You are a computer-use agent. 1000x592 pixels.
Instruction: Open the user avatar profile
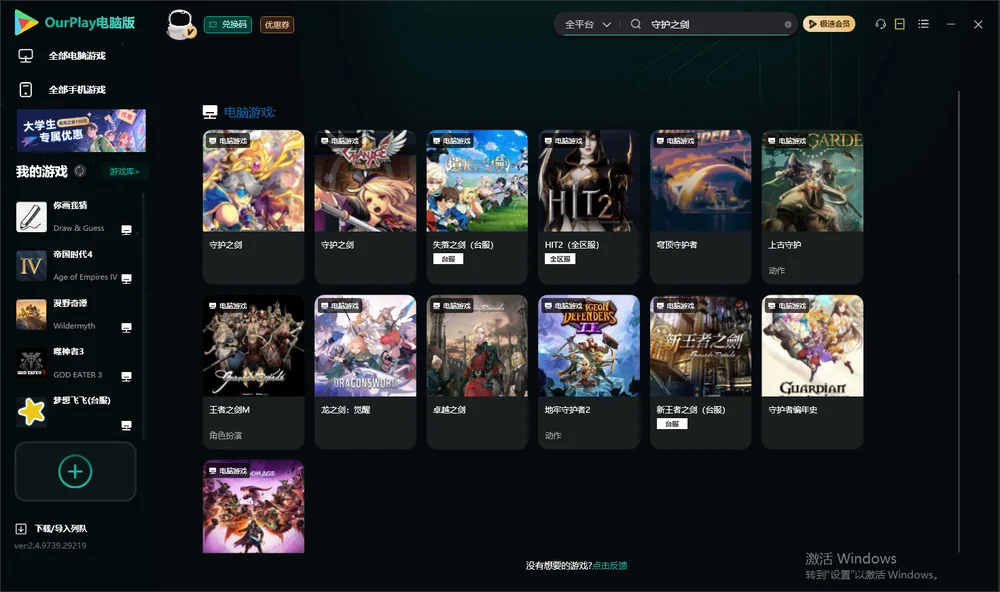tap(180, 24)
